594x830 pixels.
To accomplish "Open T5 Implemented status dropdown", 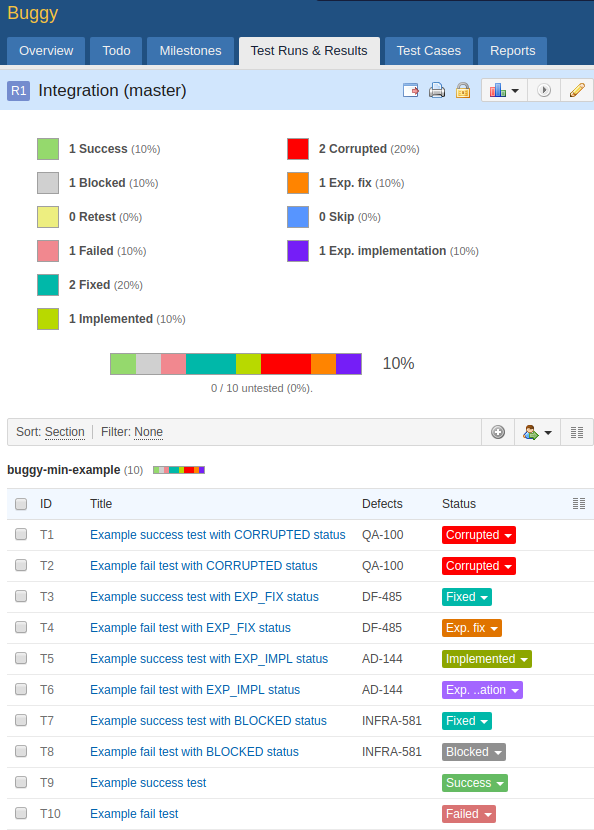I will pos(487,659).
